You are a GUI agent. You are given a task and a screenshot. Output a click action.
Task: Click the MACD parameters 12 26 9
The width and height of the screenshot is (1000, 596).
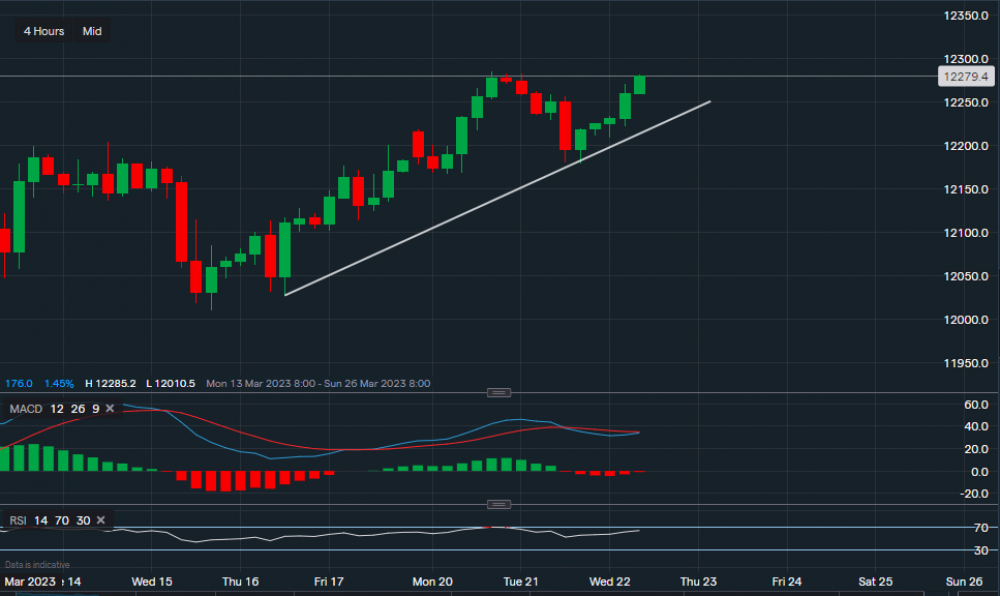click(73, 408)
